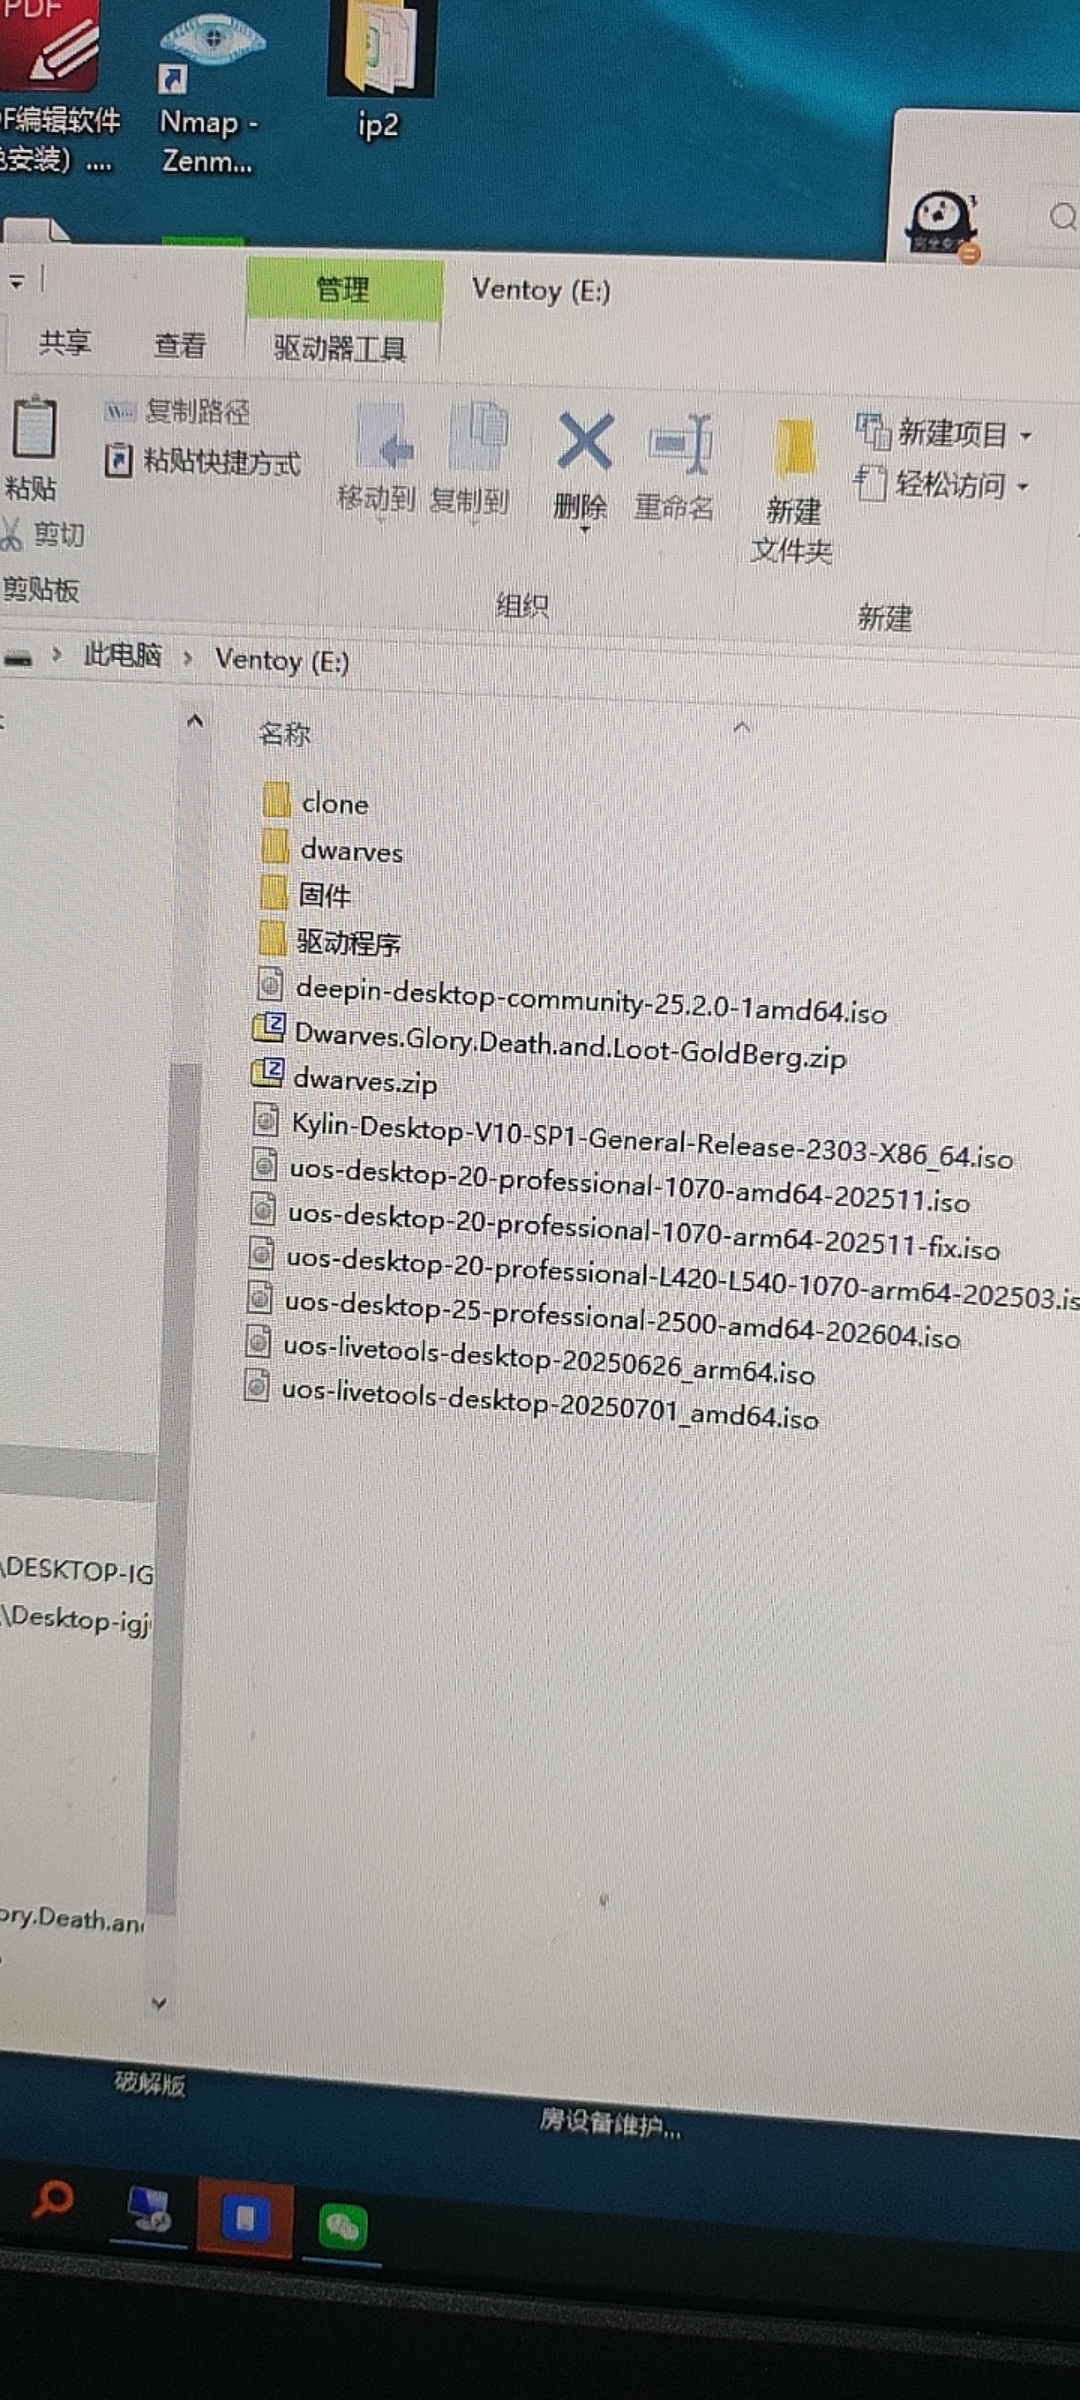The width and height of the screenshot is (1080, 2400).
Task: Open the ip2 desktop folder
Action: tap(380, 70)
